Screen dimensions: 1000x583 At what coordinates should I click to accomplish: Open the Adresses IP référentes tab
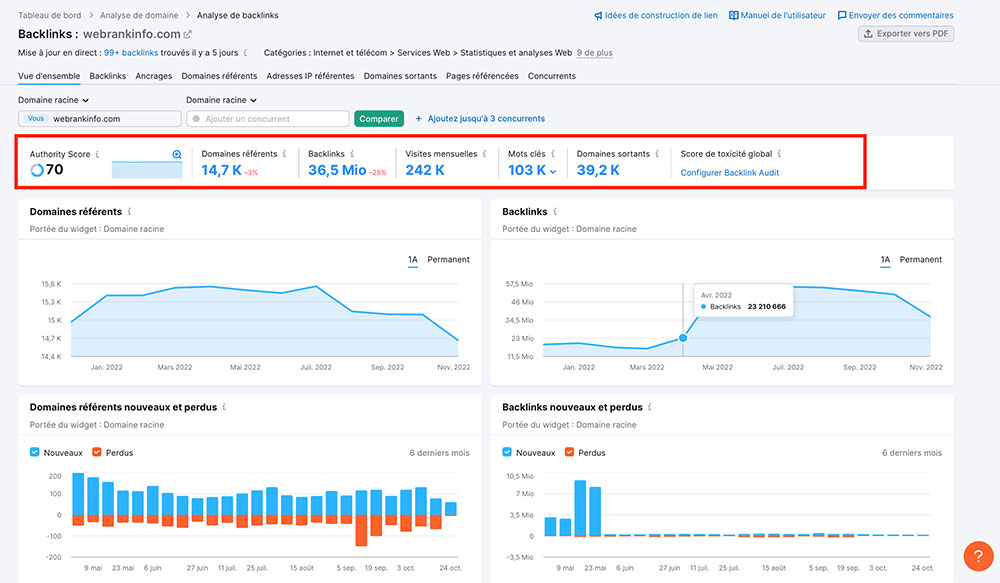click(311, 76)
